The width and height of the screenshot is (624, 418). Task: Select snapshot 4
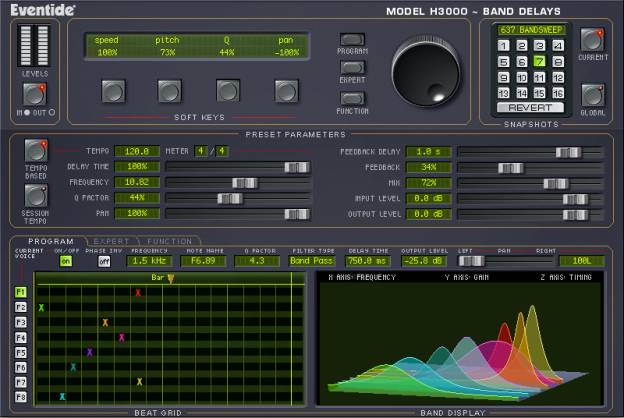pyautogui.click(x=558, y=46)
